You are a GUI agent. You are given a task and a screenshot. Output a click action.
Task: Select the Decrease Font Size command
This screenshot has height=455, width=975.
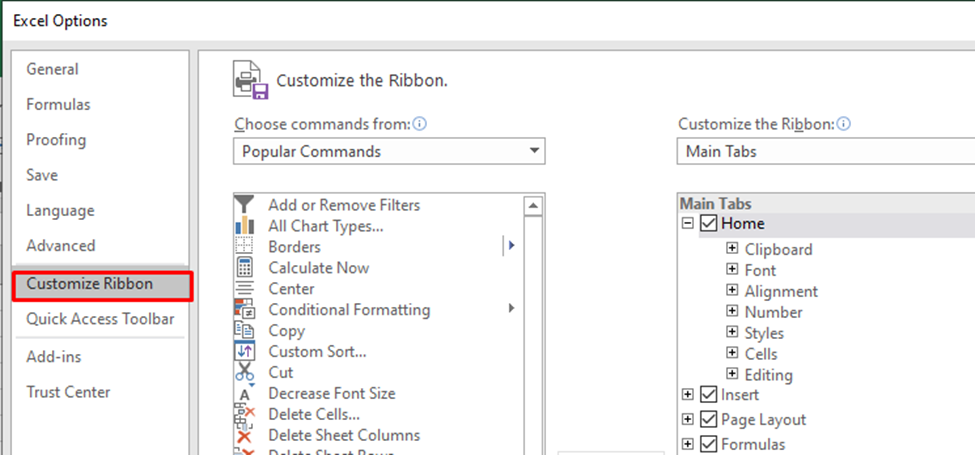click(x=331, y=393)
